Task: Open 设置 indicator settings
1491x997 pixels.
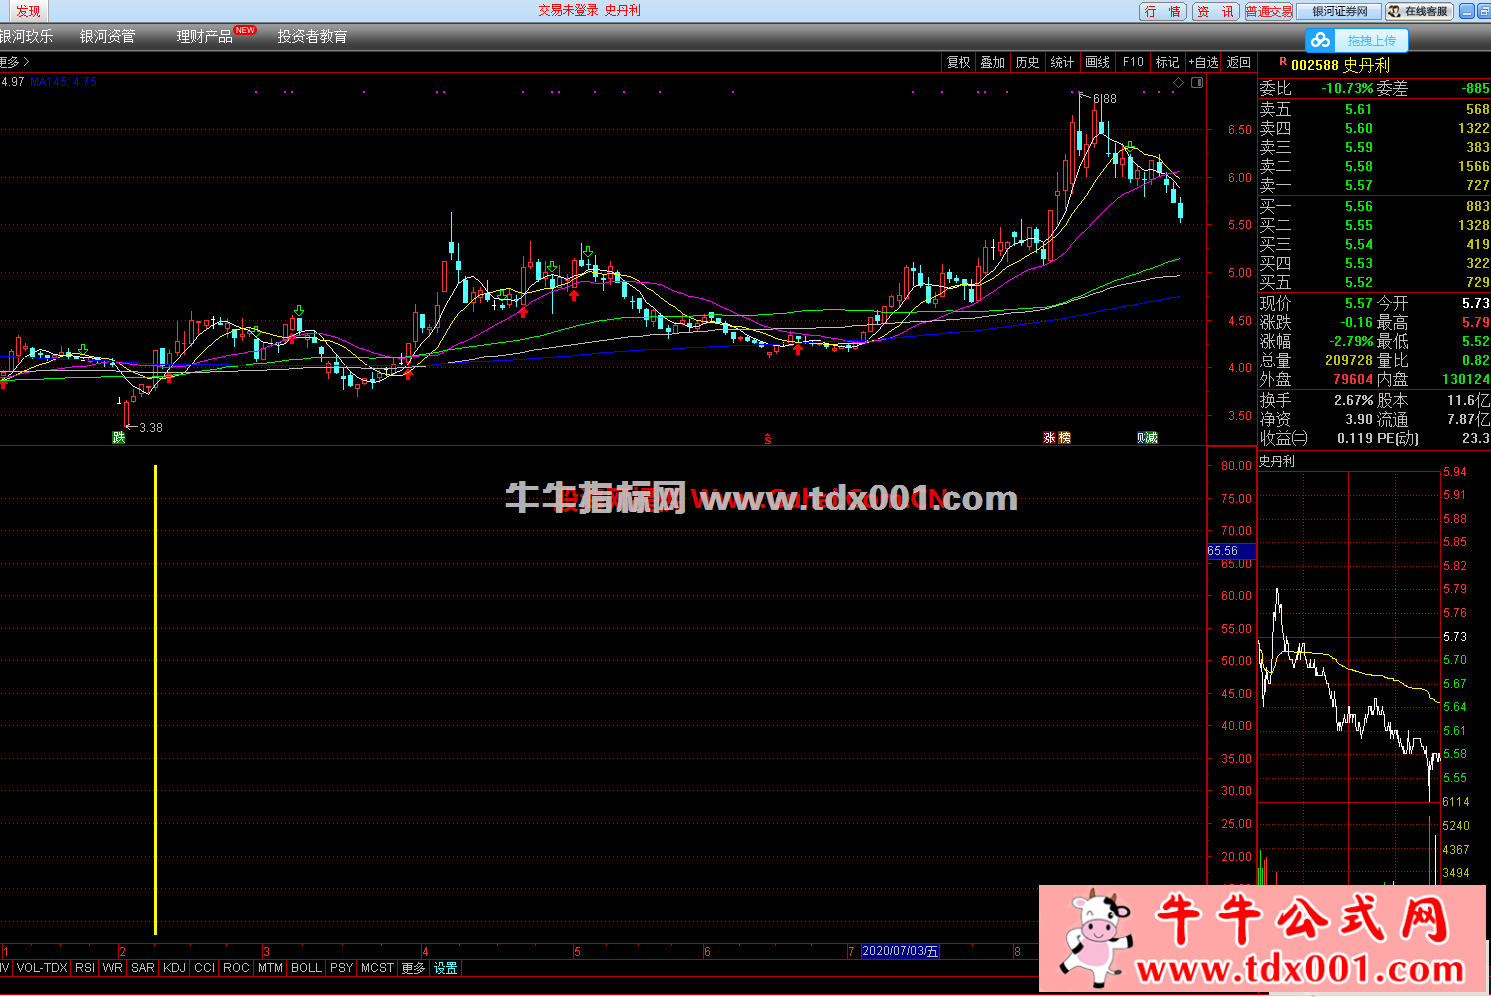Action: [445, 968]
